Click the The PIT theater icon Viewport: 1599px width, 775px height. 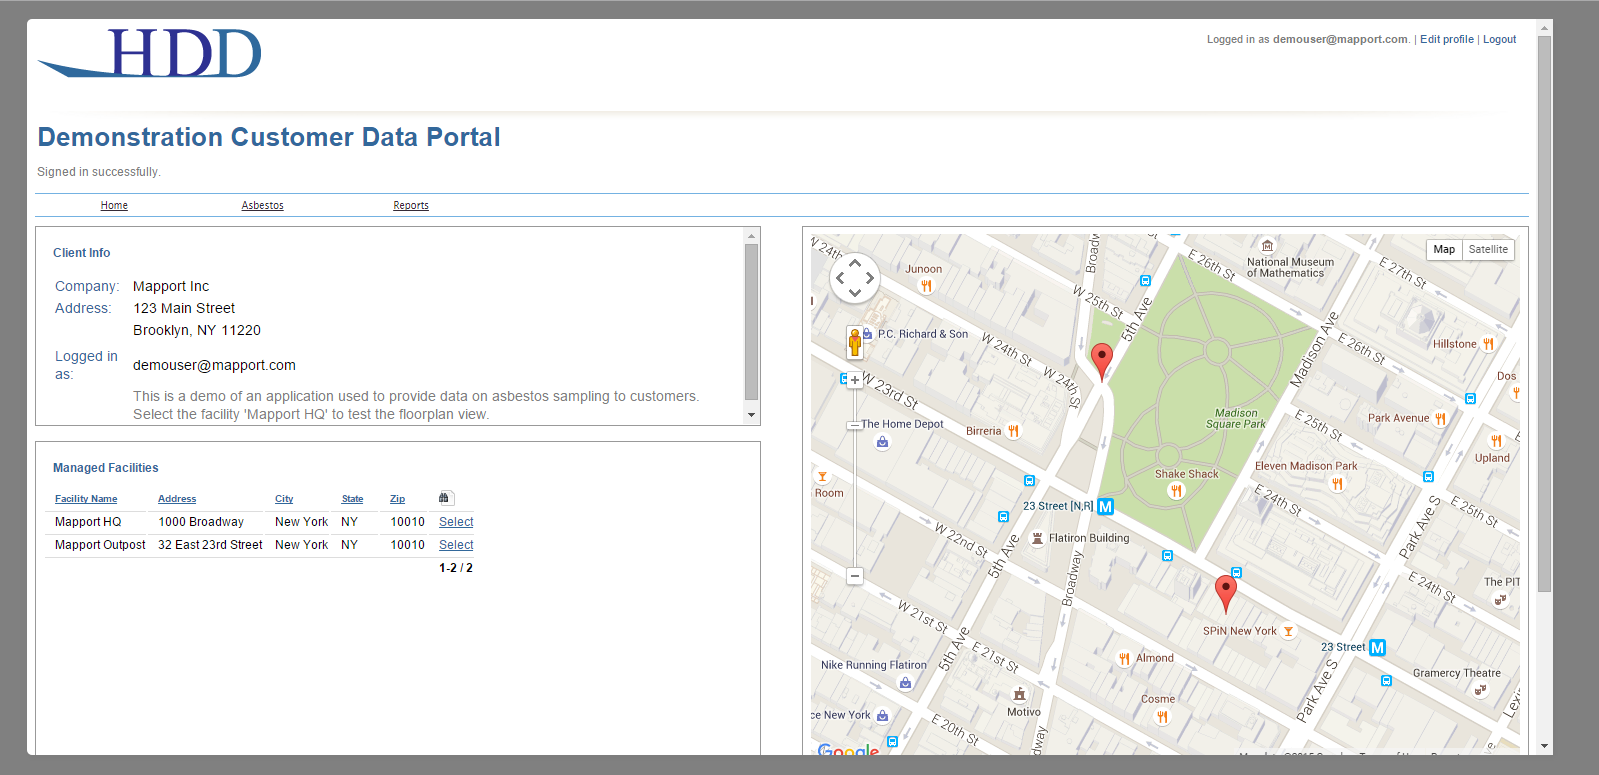coord(1500,600)
